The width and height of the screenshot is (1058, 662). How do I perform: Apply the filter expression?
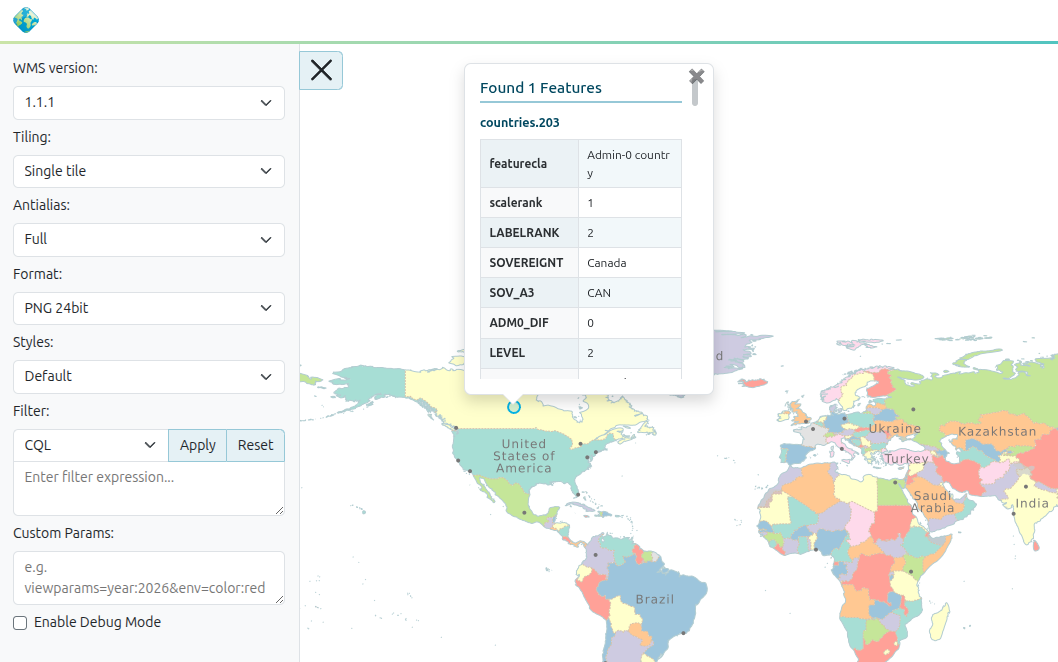(197, 445)
